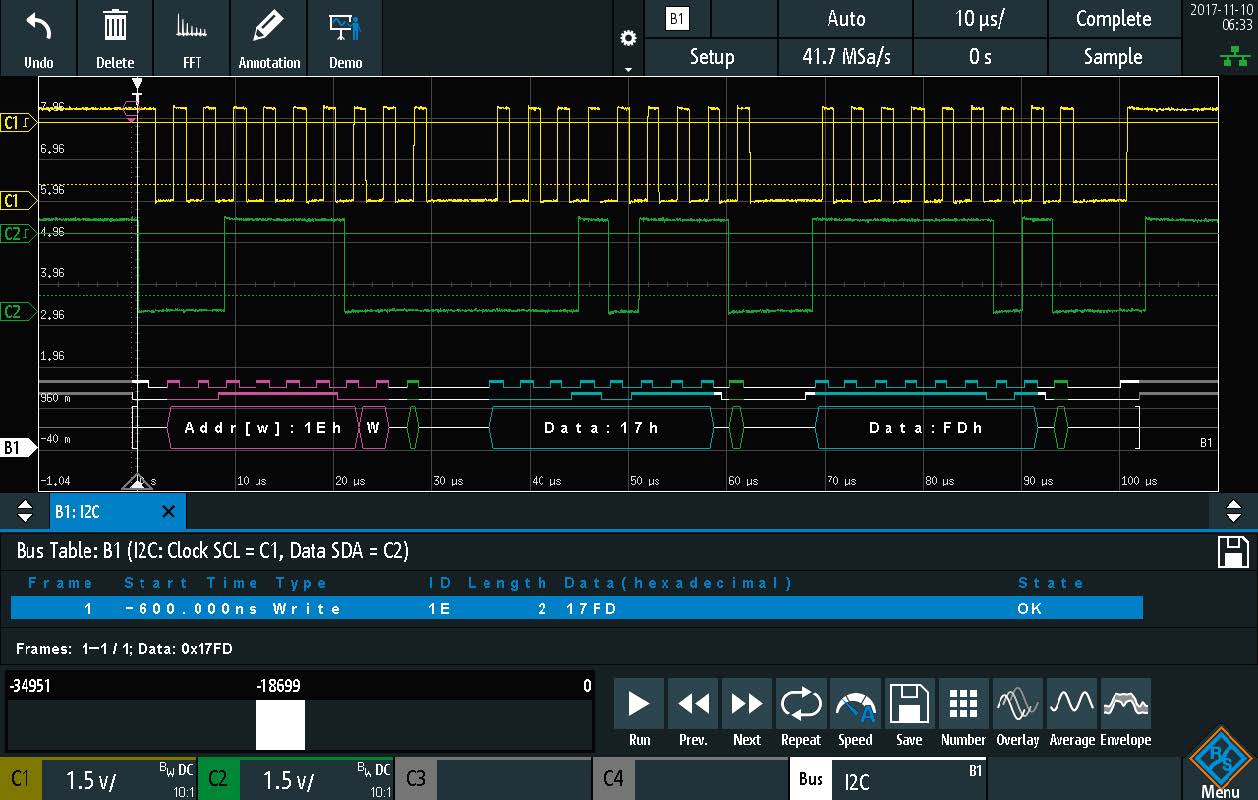Viewport: 1258px width, 800px height.
Task: Expand the left bus table panel arrows
Action: tap(25, 512)
